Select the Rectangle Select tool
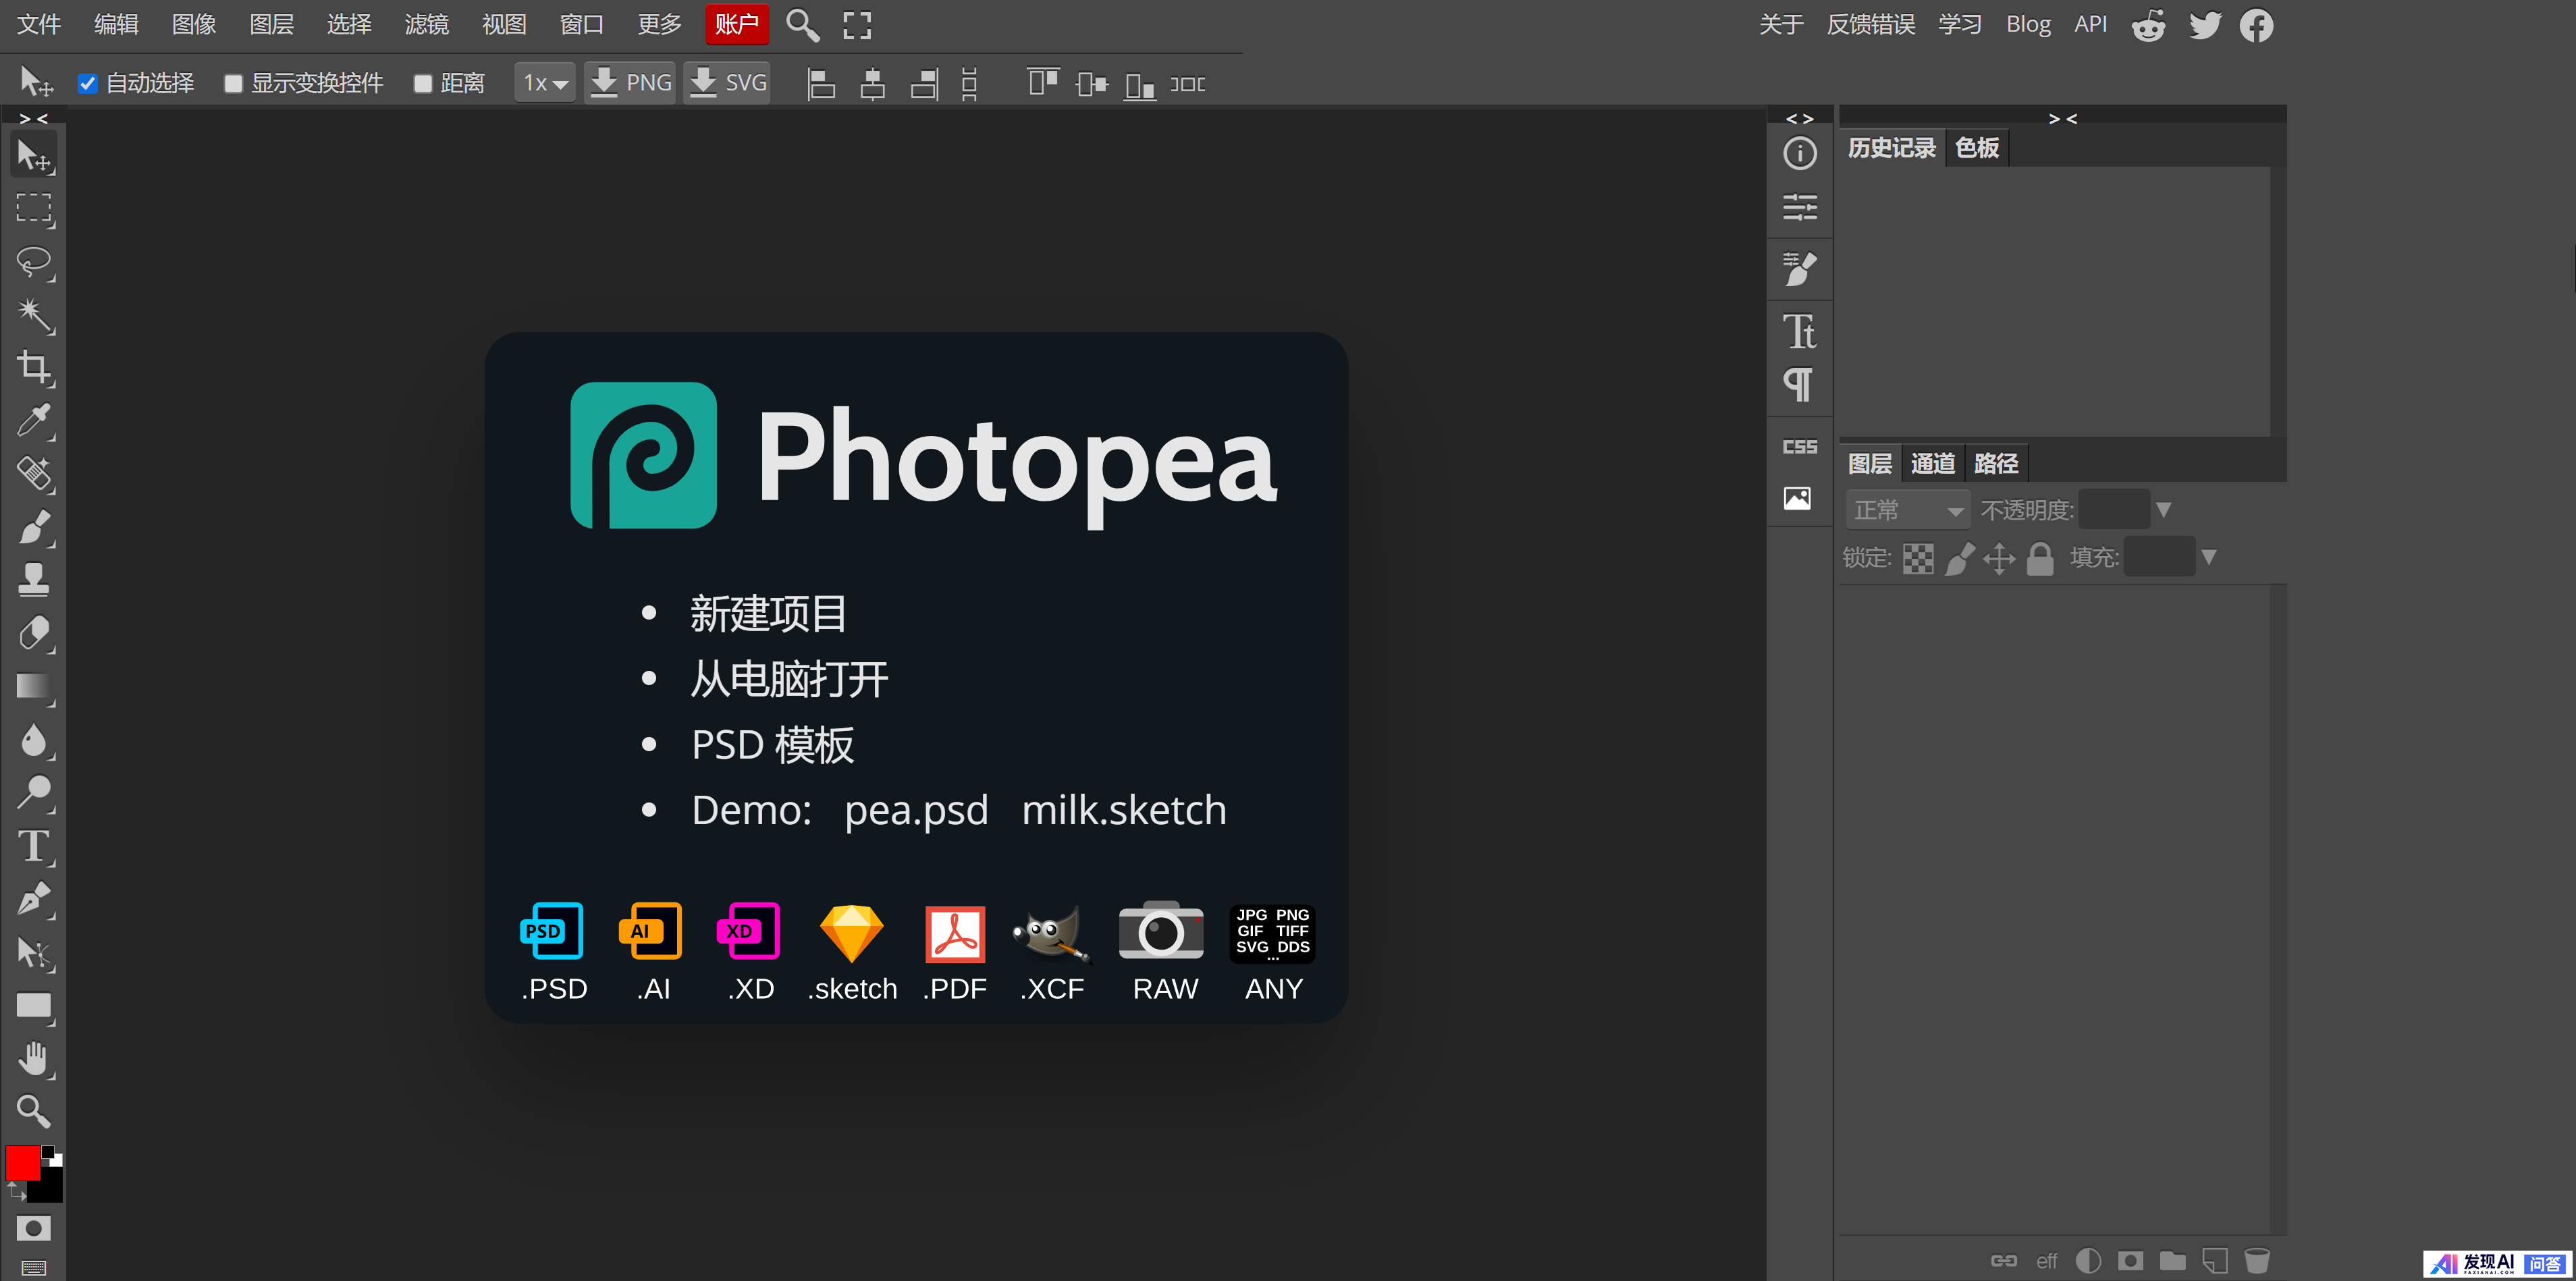Screen dimensions: 2576x1281 pos(34,209)
